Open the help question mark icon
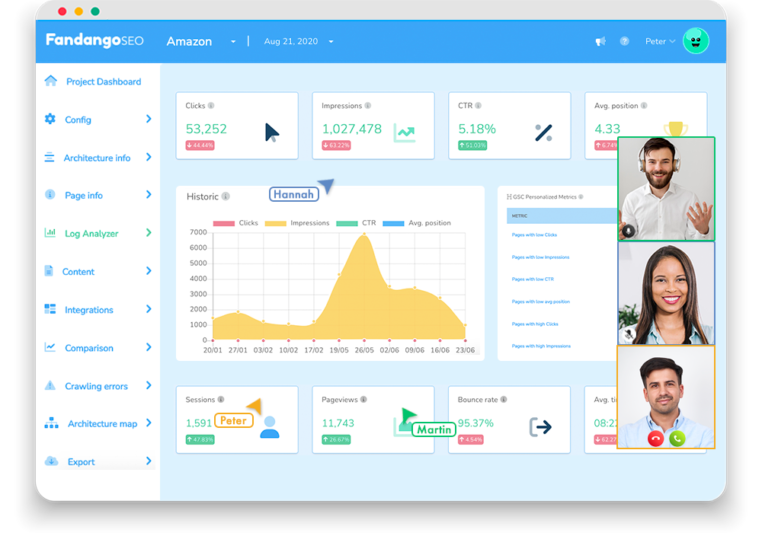The width and height of the screenshot is (762, 533). pos(624,42)
